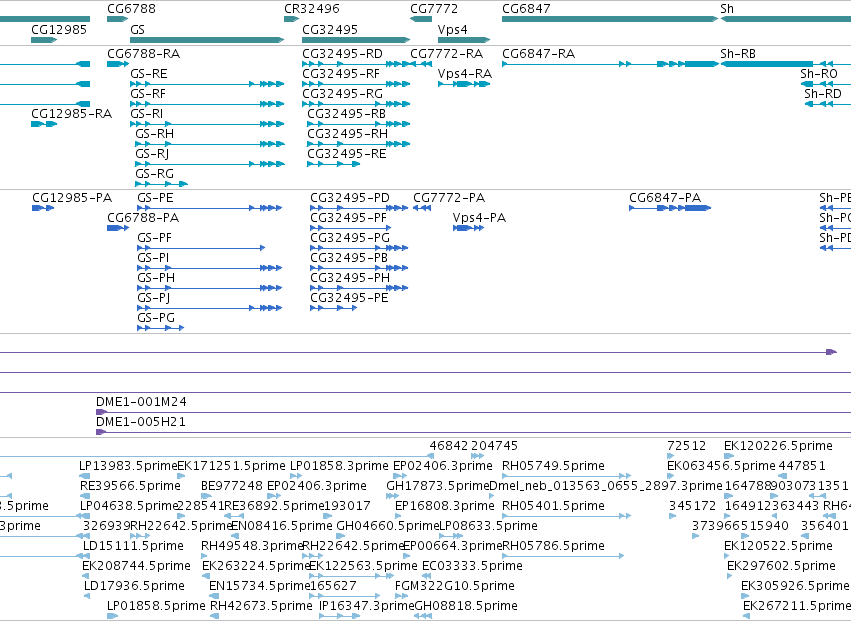This screenshot has width=851, height=621.
Task: Select transcript CG32495-RF
Action: [x=356, y=84]
